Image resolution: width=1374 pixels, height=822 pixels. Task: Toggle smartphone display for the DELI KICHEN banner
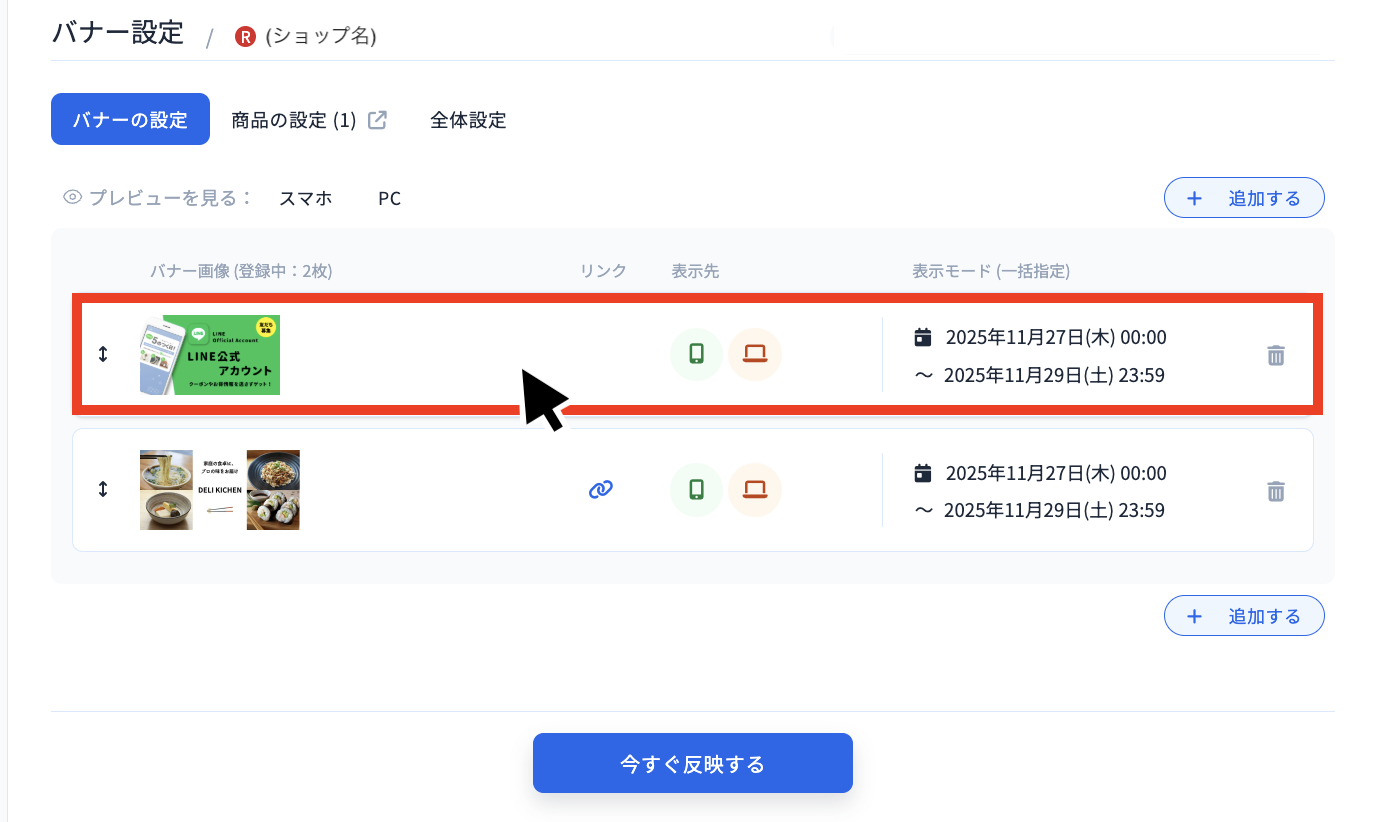pyautogui.click(x=696, y=490)
